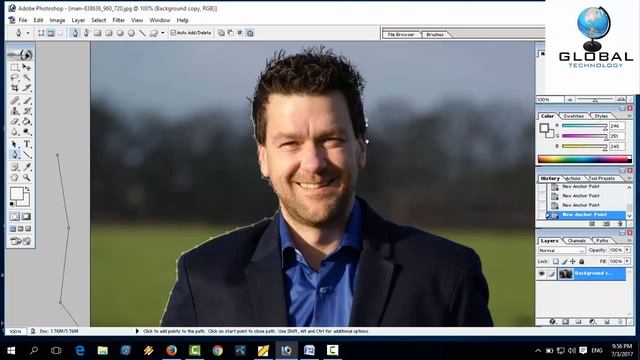
Task: Select the Clone Stamp tool
Action: click(15, 111)
